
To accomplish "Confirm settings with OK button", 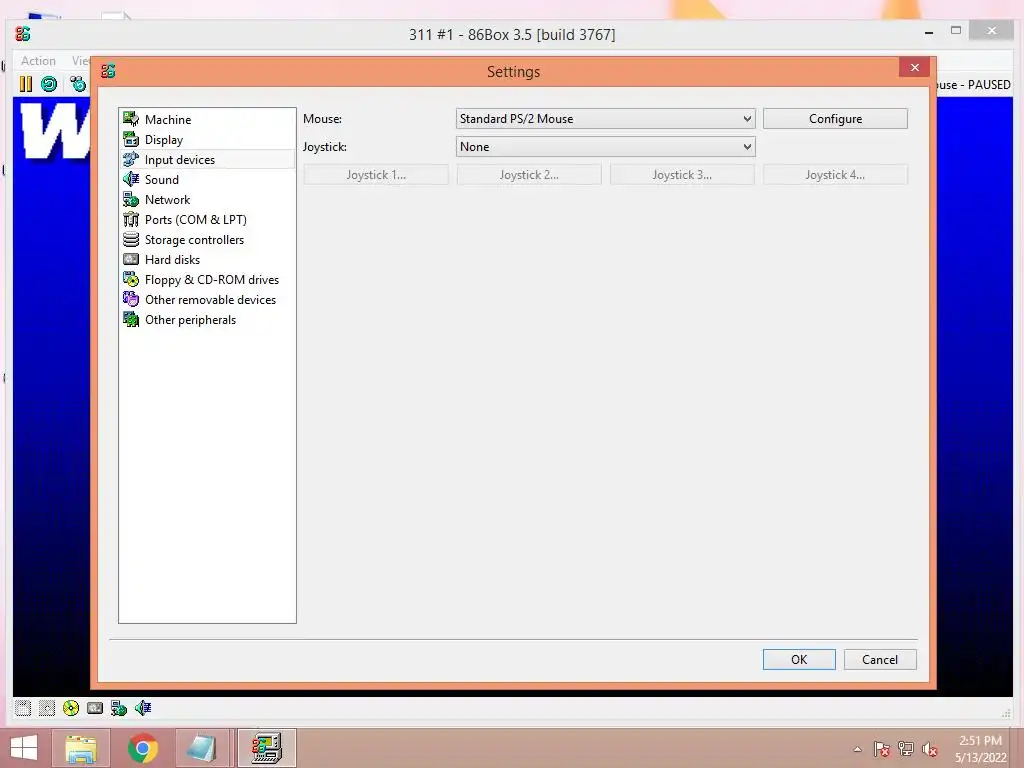I will tap(799, 660).
